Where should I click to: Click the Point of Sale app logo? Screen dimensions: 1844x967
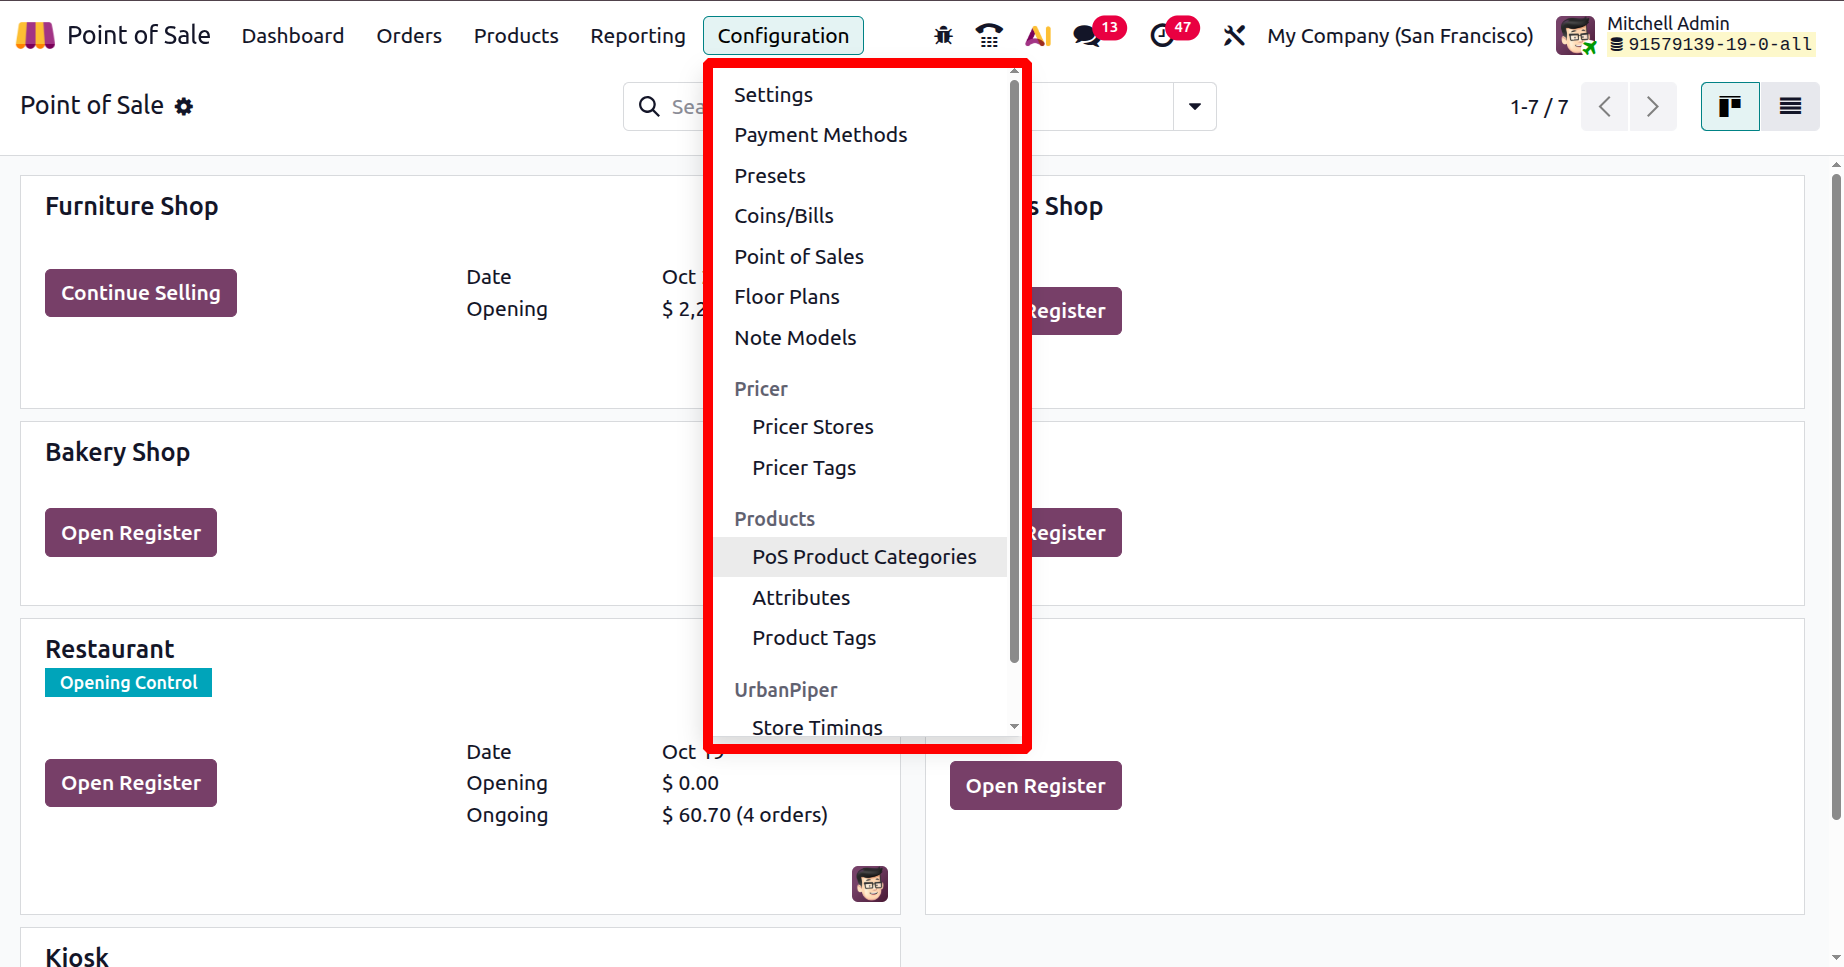click(35, 36)
